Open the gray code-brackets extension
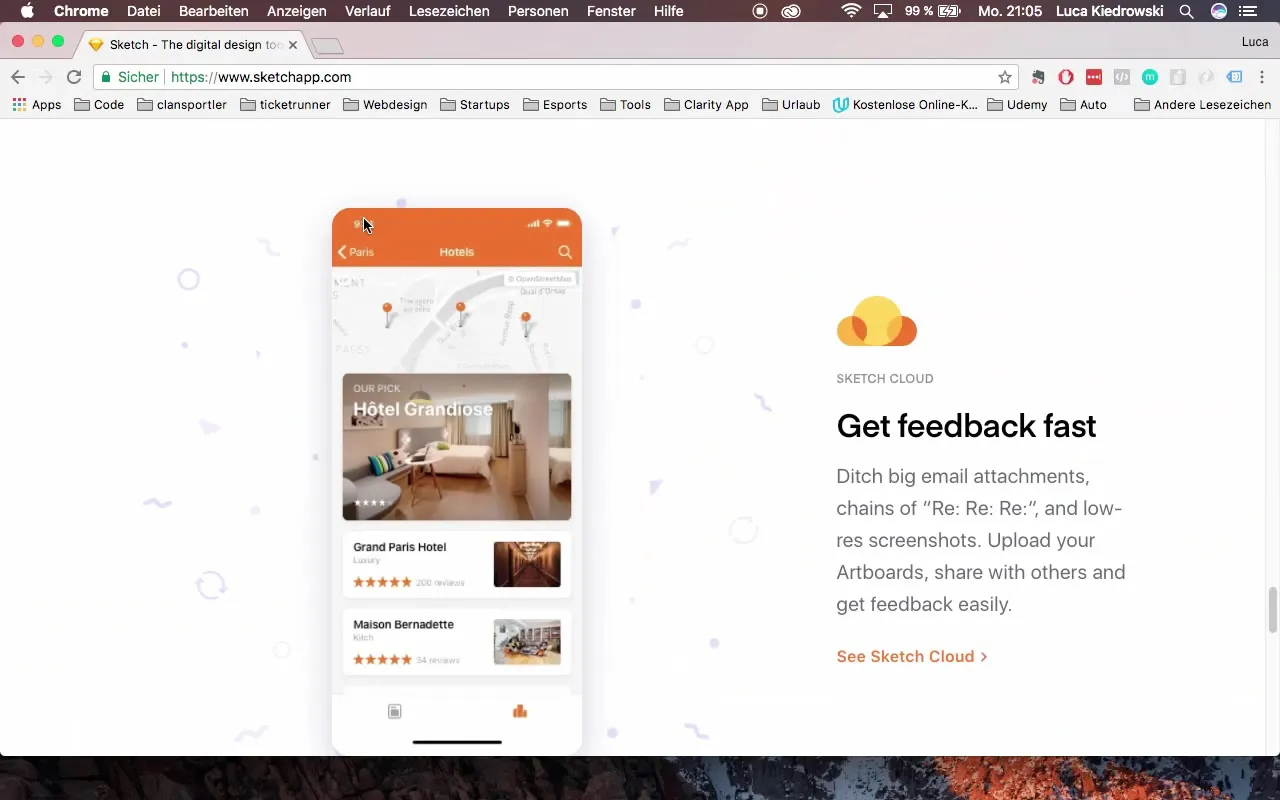The image size is (1280, 800). coord(1122,77)
